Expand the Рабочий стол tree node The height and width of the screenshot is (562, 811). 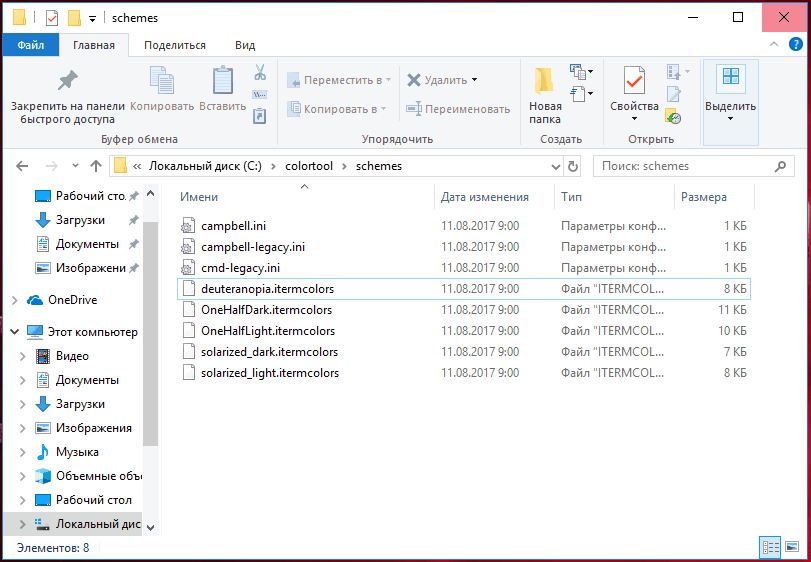[22, 500]
